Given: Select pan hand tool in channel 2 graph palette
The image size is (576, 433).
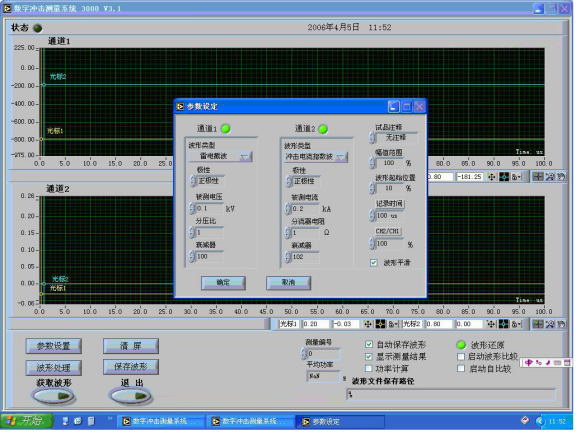Looking at the screenshot, I should pos(561,324).
